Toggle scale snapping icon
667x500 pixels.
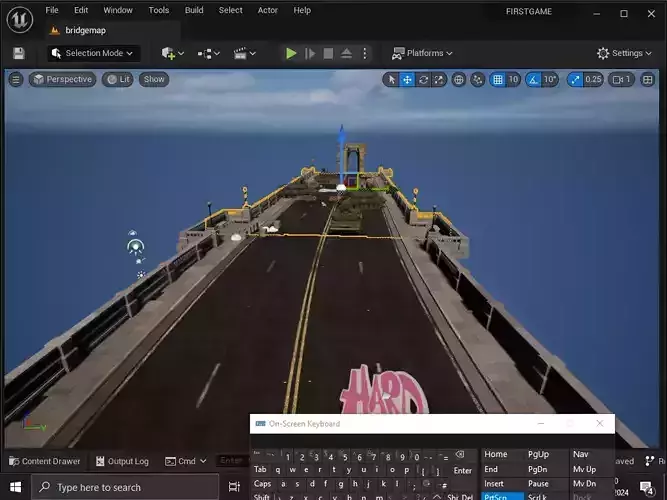[575, 80]
